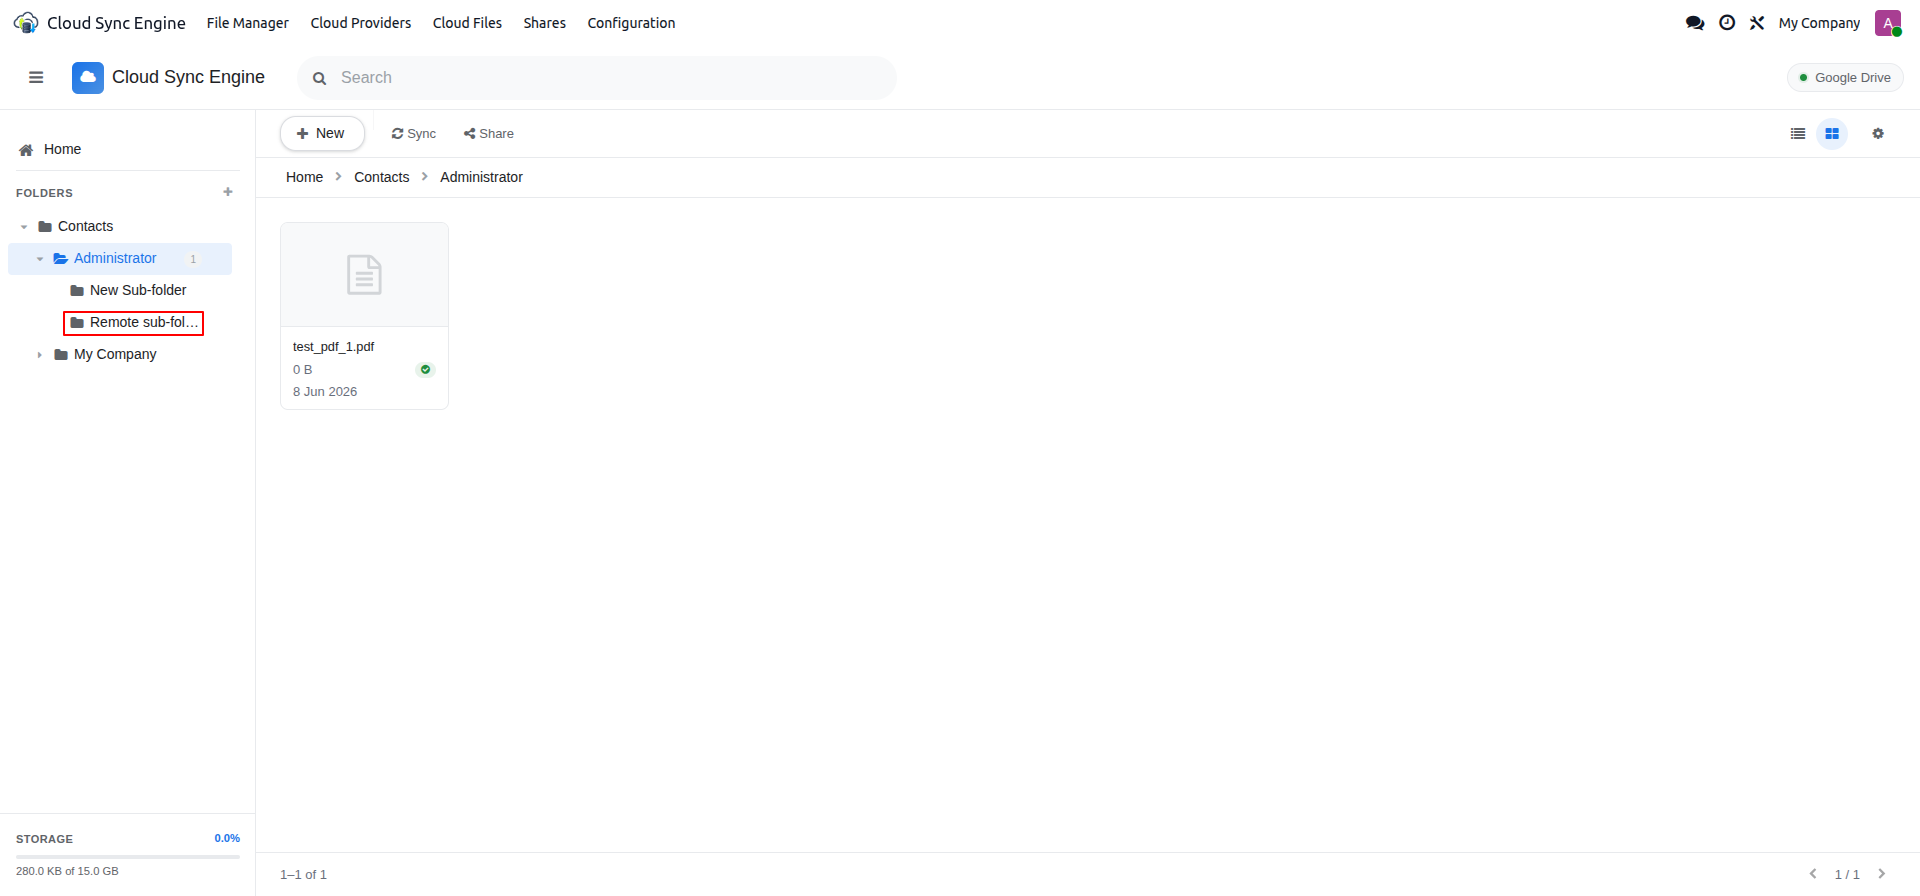This screenshot has width=1920, height=896.
Task: Expand the My Company folder
Action: (40, 355)
